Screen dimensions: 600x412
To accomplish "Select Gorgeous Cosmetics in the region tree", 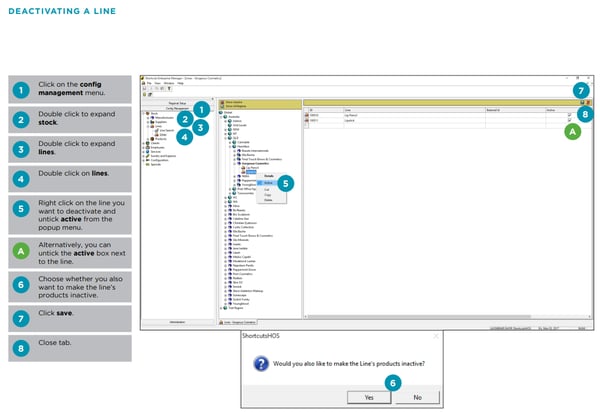I will [x=255, y=163].
